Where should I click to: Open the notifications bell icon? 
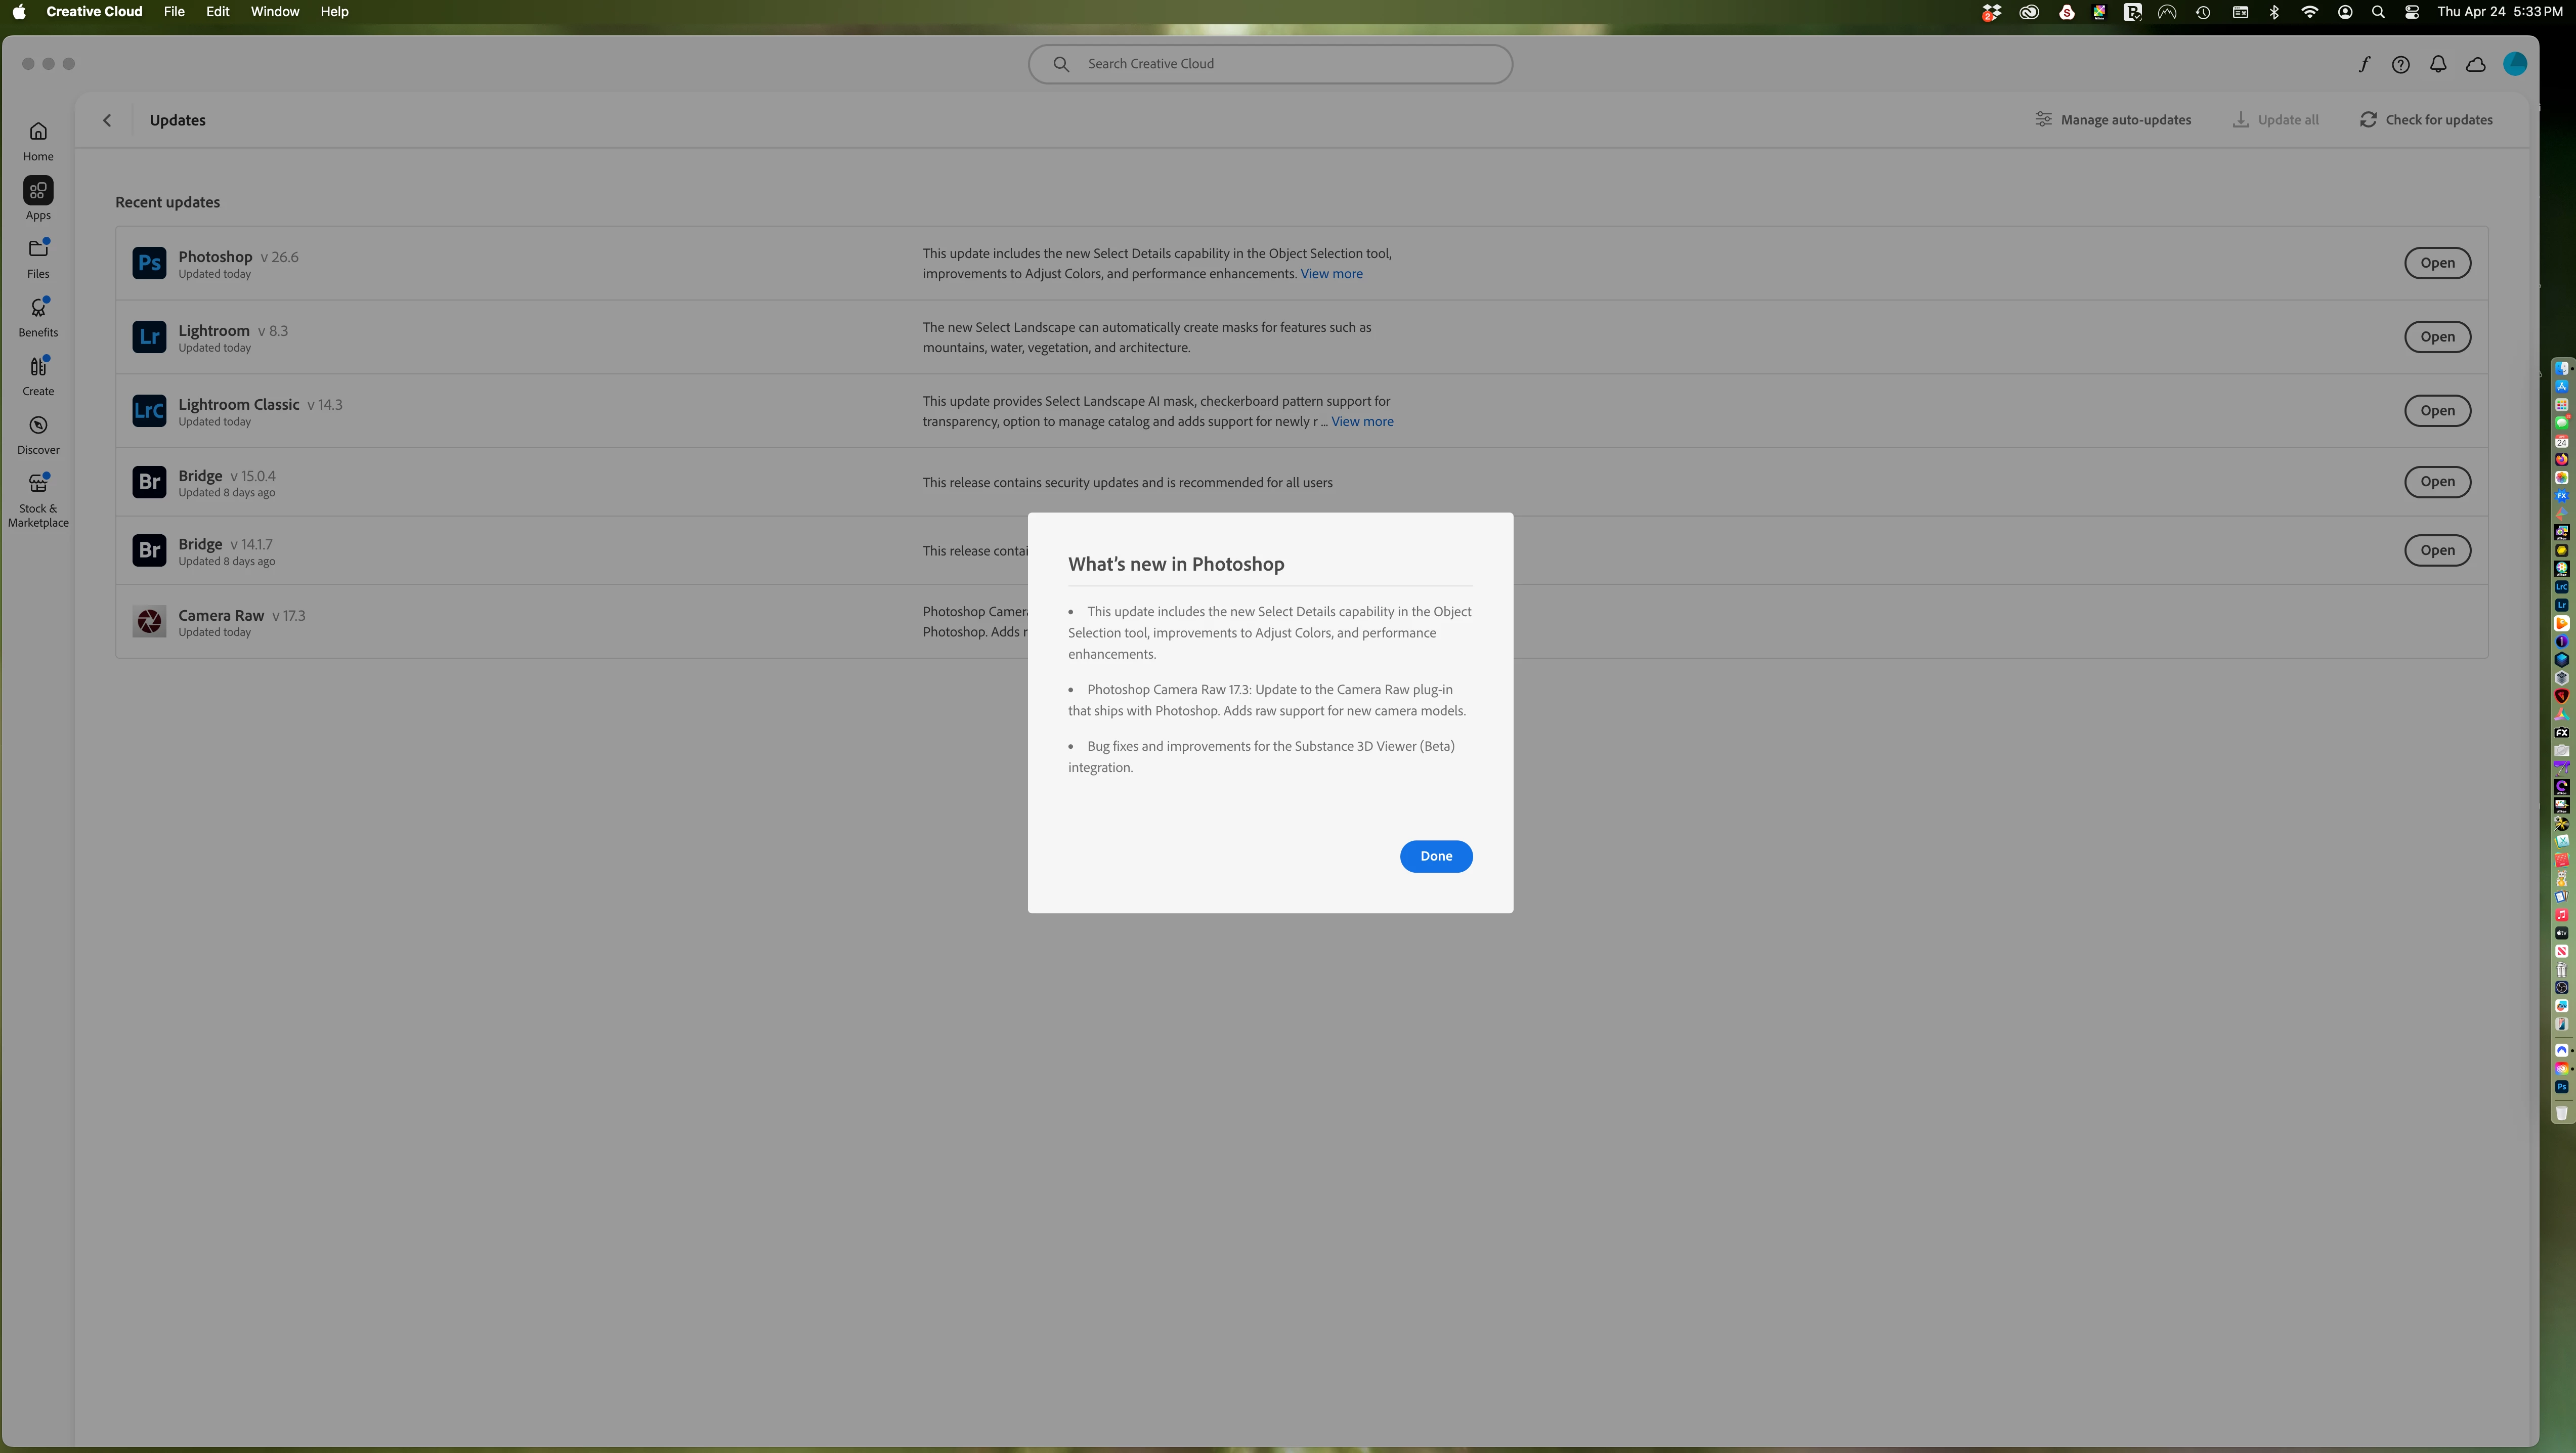click(x=2438, y=65)
